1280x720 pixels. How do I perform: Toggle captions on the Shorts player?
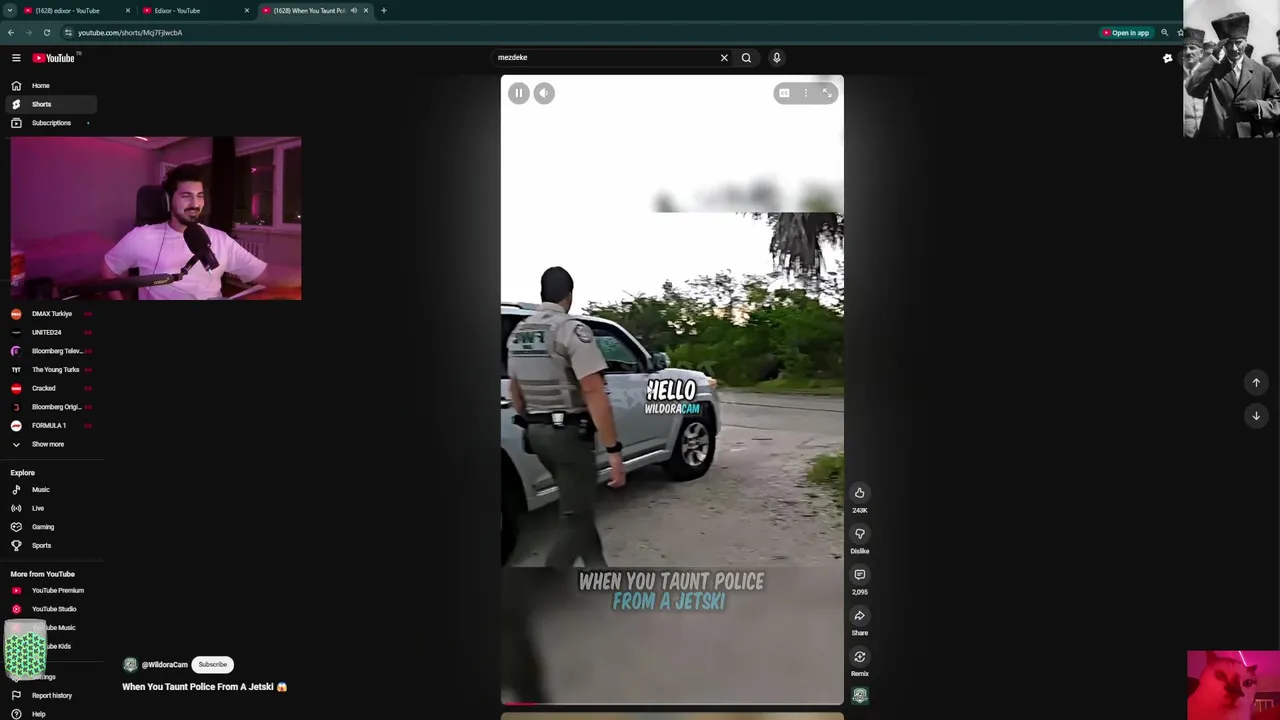click(x=784, y=93)
